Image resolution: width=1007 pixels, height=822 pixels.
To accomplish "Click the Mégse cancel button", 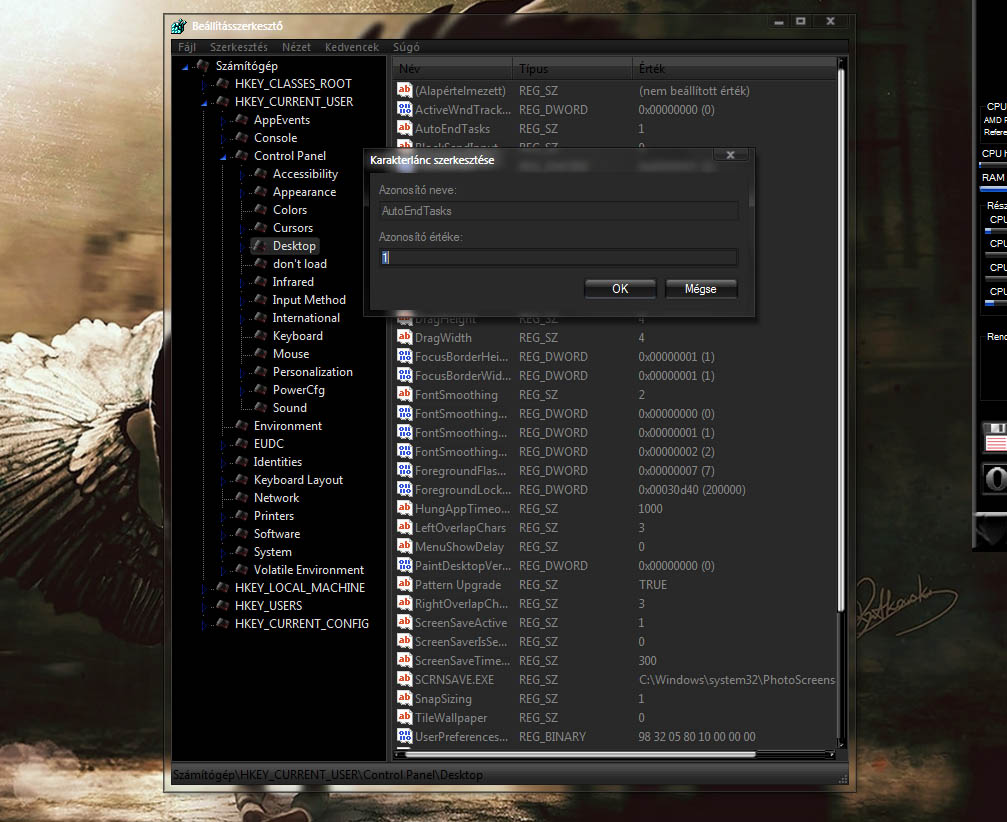I will pos(701,289).
